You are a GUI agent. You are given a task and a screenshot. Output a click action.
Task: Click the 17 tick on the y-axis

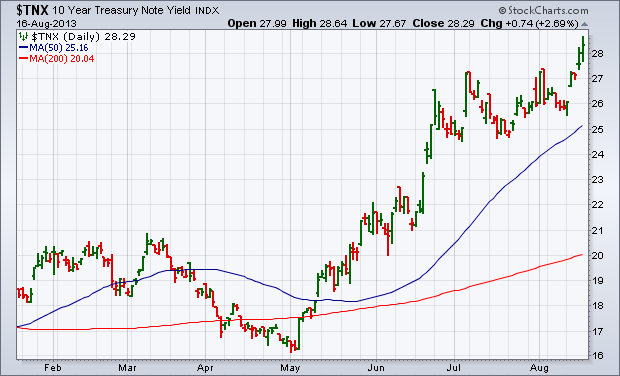[598, 331]
